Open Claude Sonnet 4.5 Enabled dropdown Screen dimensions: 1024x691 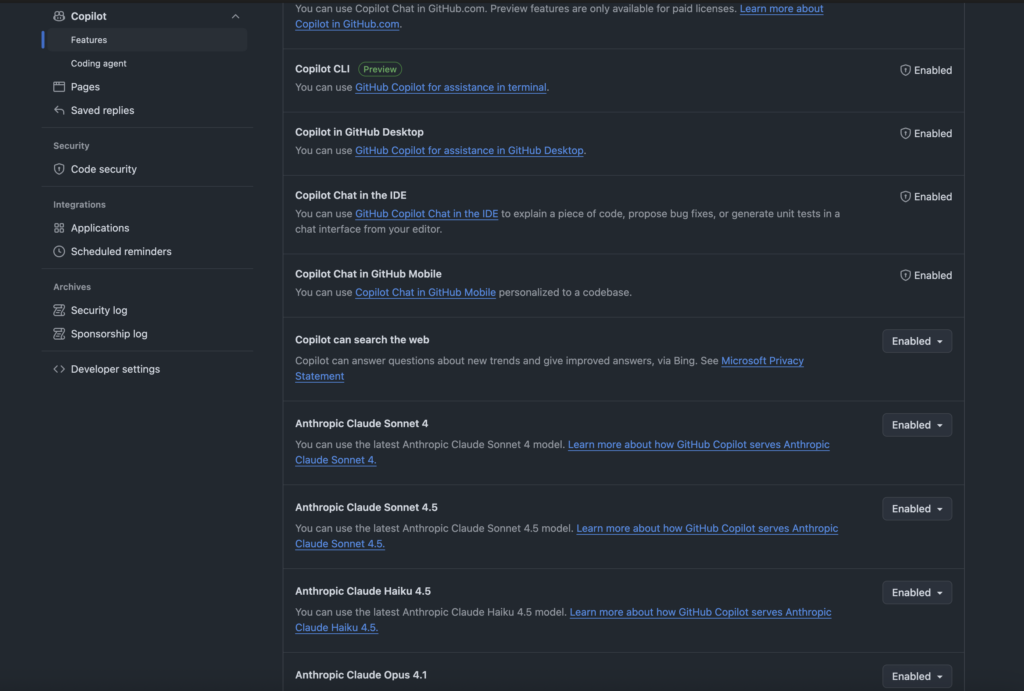[x=916, y=509]
